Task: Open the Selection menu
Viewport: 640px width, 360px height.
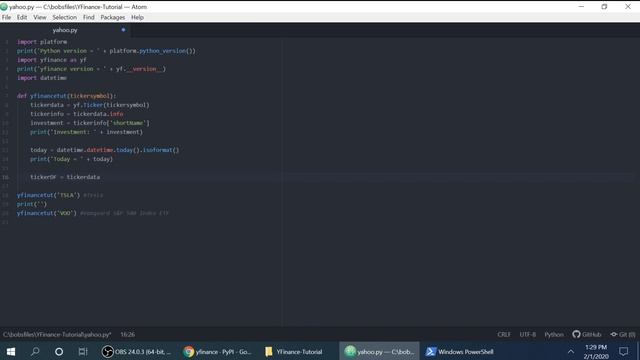Action: click(64, 17)
